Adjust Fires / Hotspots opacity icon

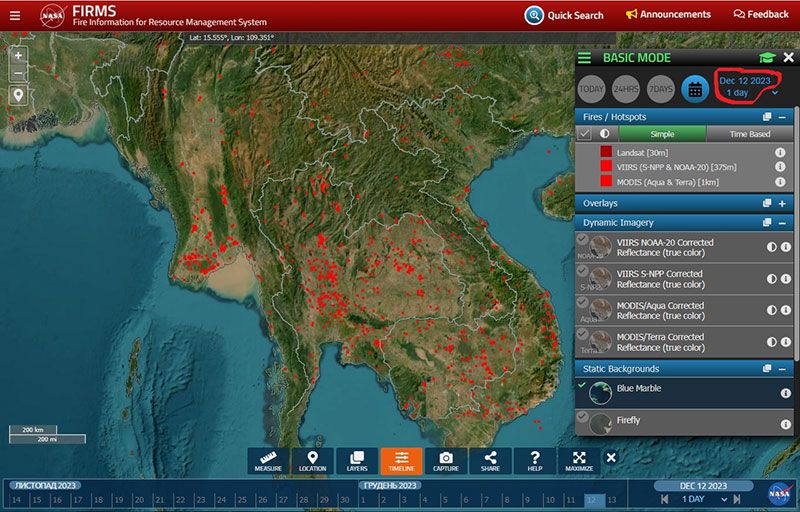605,134
